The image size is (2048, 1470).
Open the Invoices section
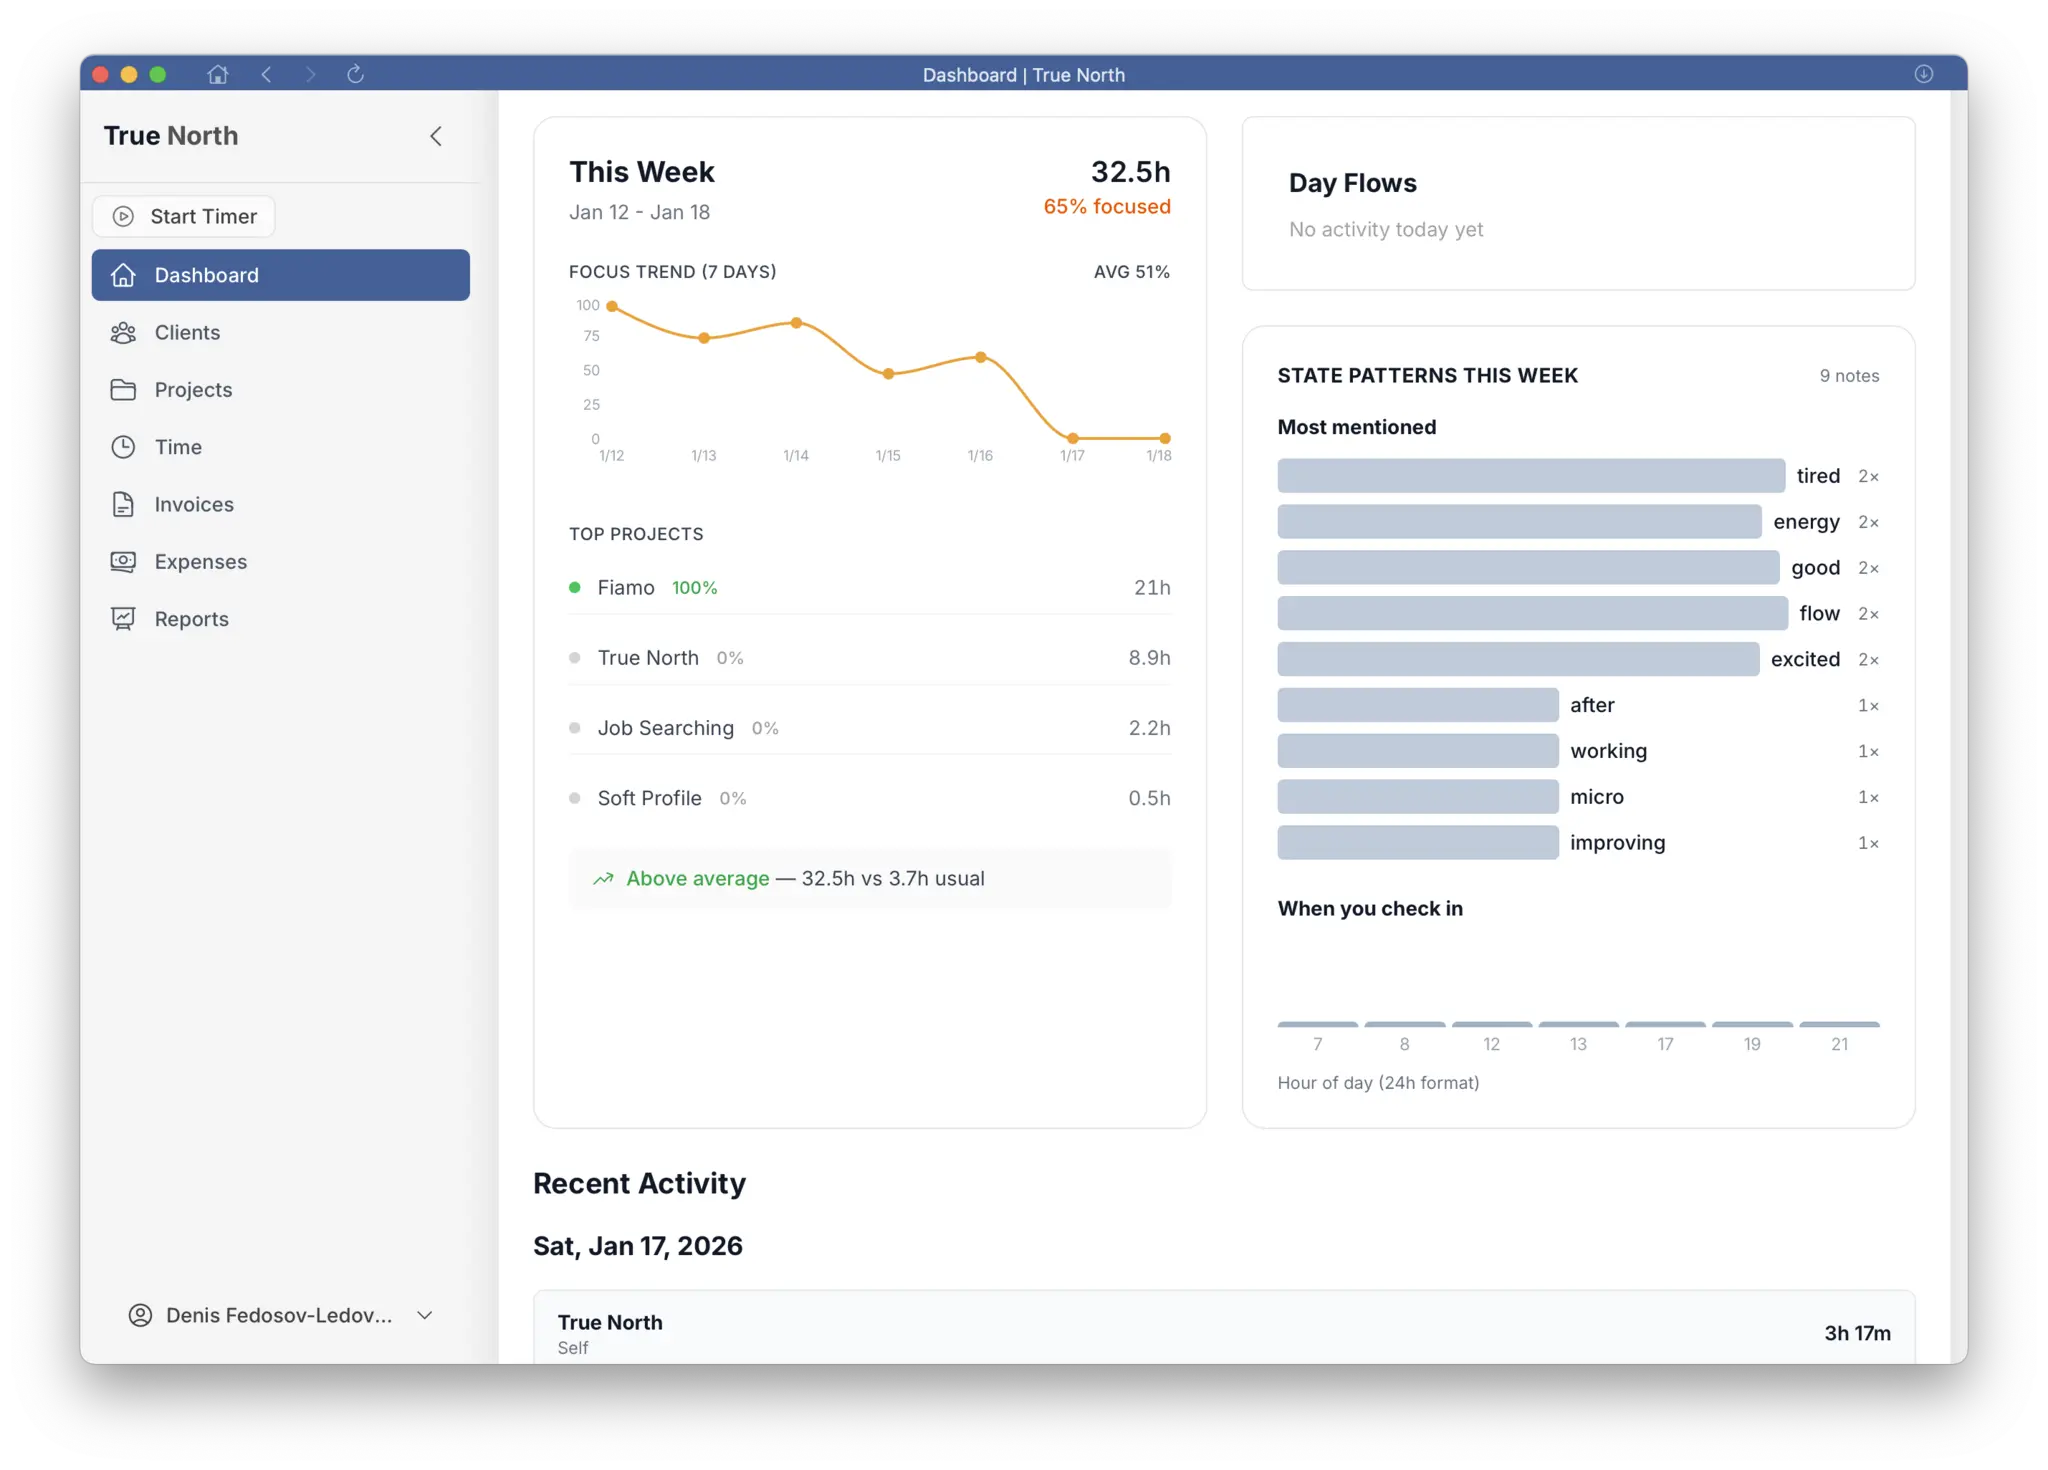[194, 505]
